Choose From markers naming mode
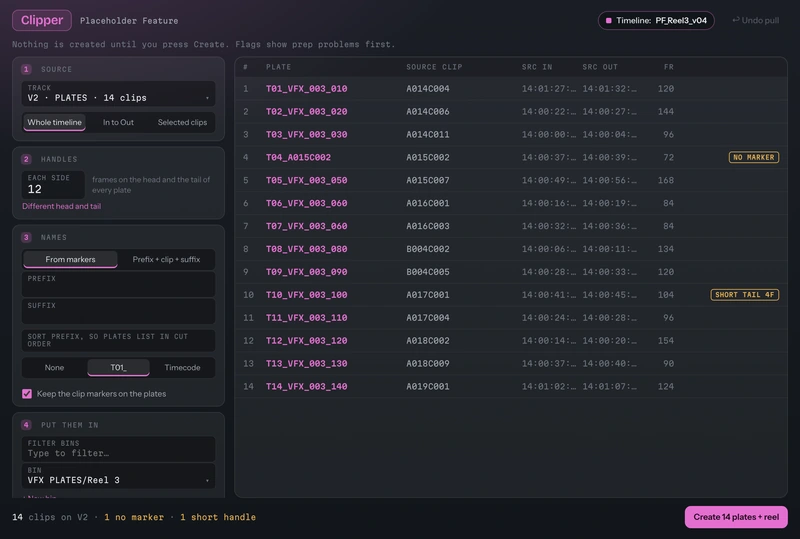Screen dimensions: 800x539 (70, 259)
